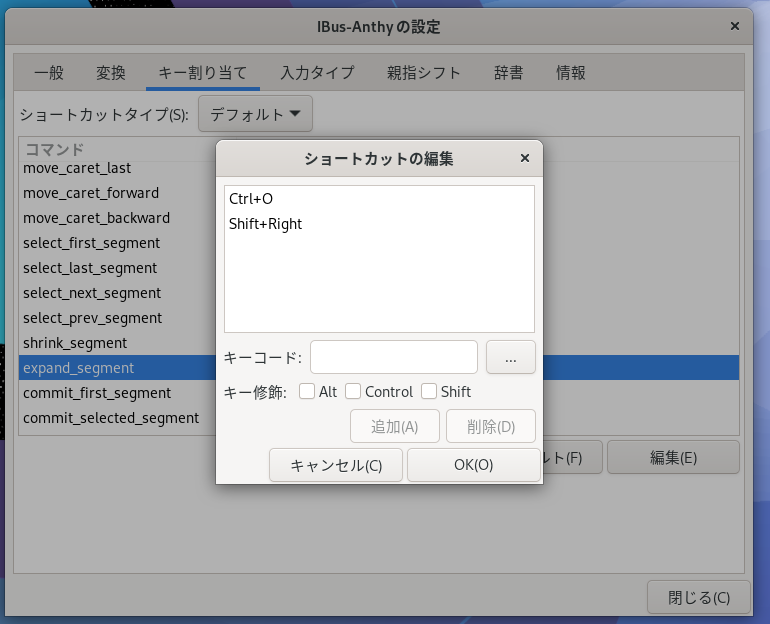
Task: Switch to the 一般 tab
Action: click(x=49, y=73)
